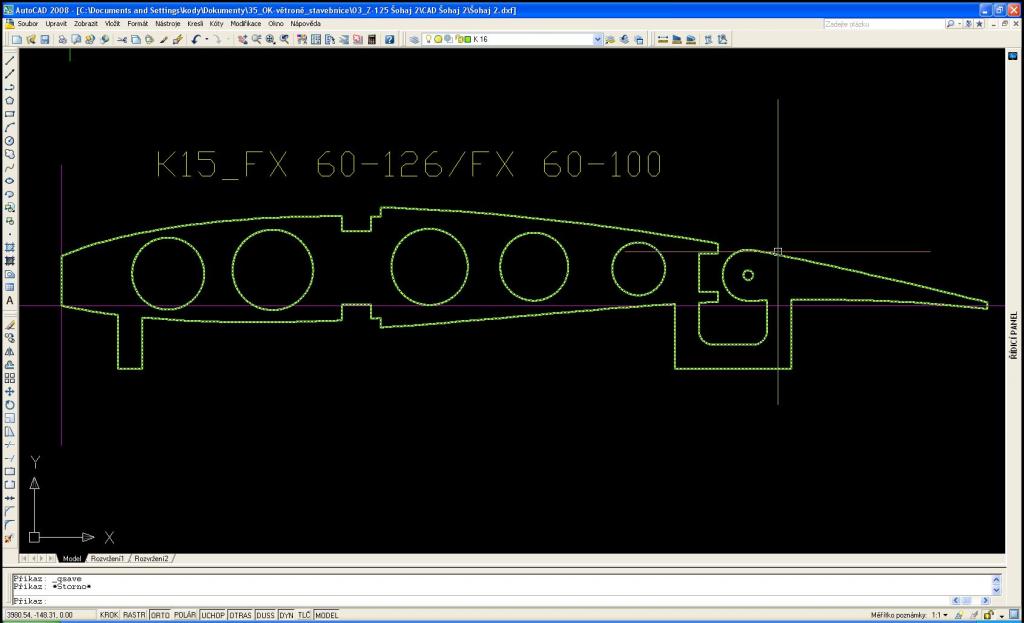Click the MODEL button in status bar
The image size is (1024, 623).
click(x=327, y=615)
